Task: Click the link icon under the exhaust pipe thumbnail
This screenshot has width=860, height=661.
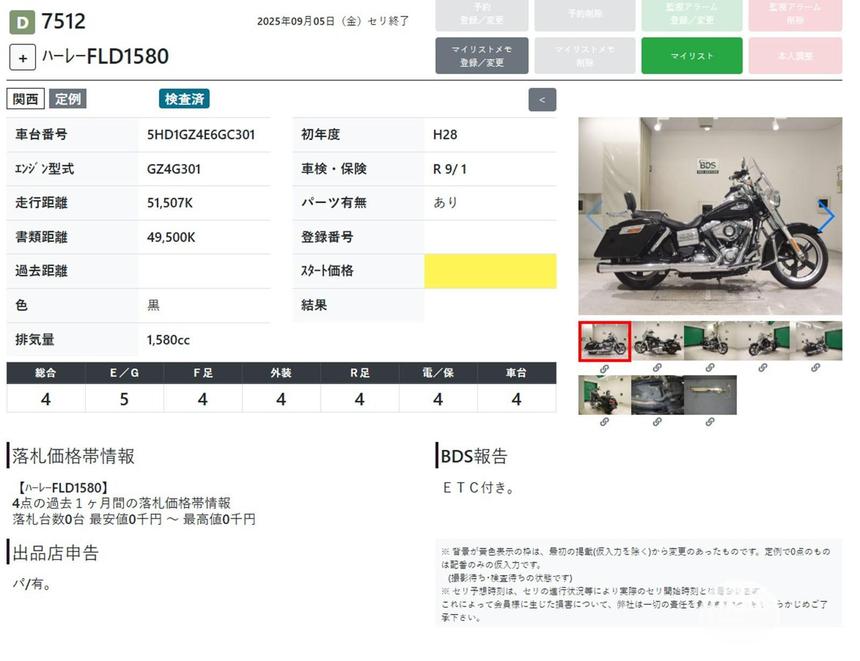Action: click(710, 422)
